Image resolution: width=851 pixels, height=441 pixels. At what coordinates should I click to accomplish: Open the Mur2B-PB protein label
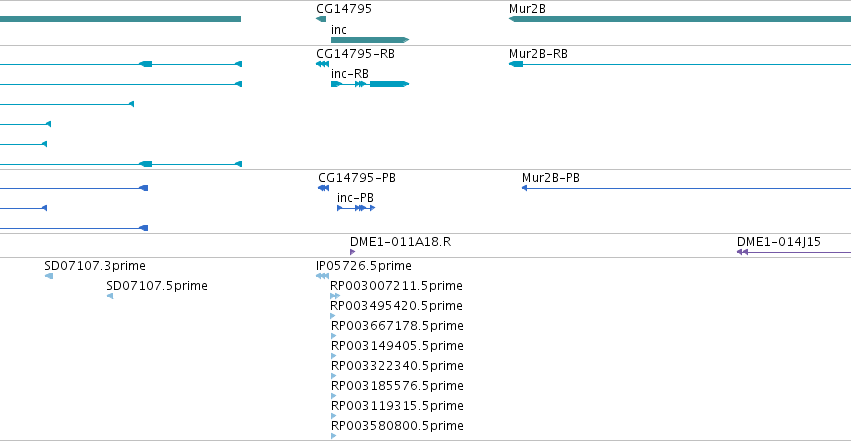(550, 177)
